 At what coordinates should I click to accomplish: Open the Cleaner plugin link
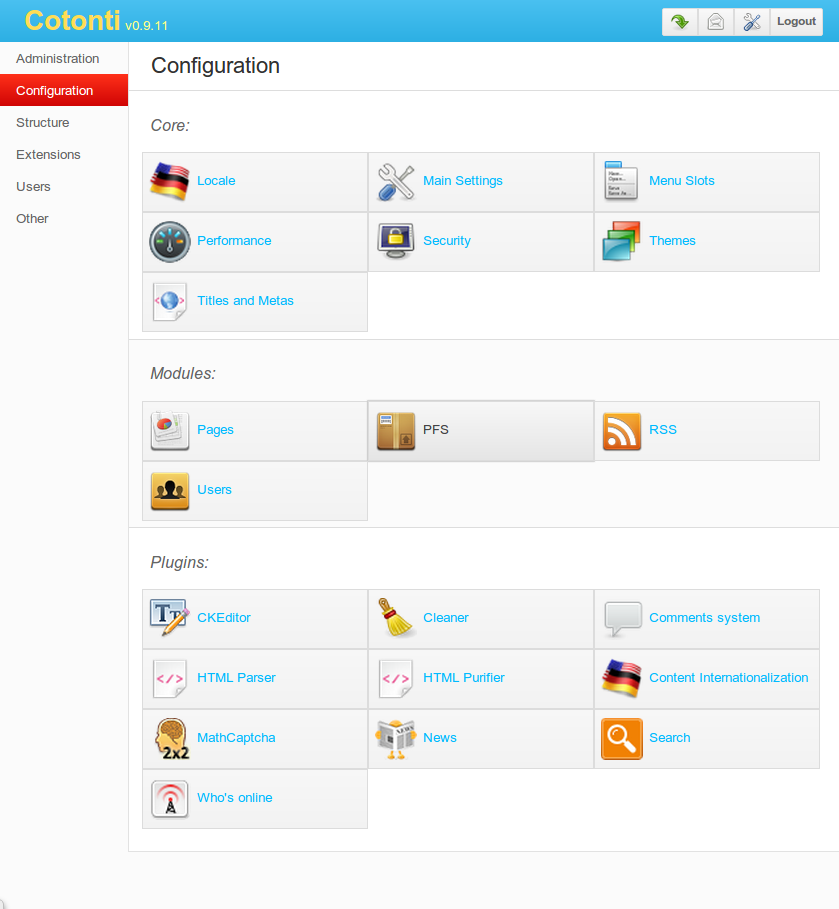pos(446,618)
